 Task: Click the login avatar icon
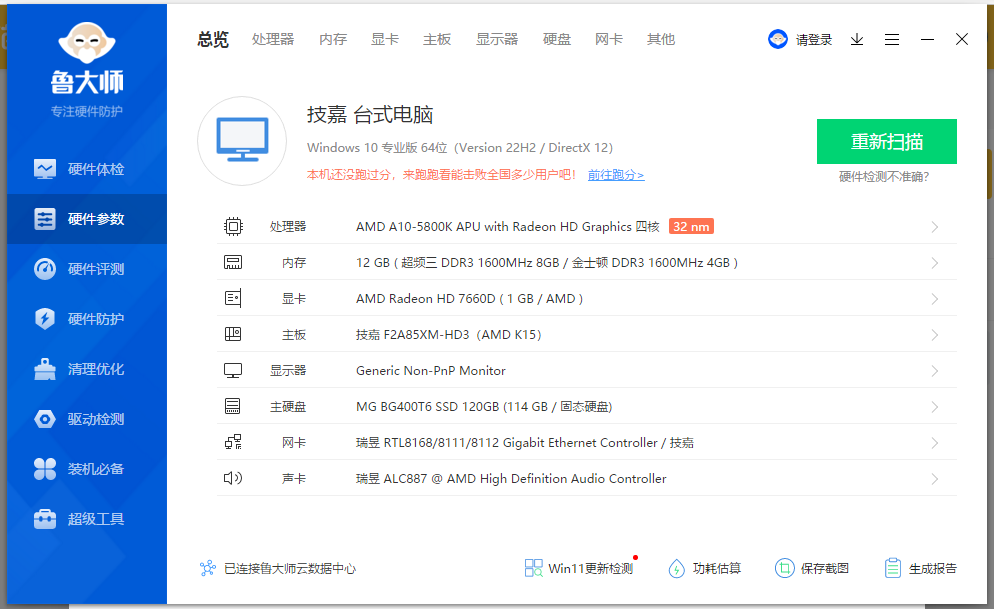(x=778, y=39)
